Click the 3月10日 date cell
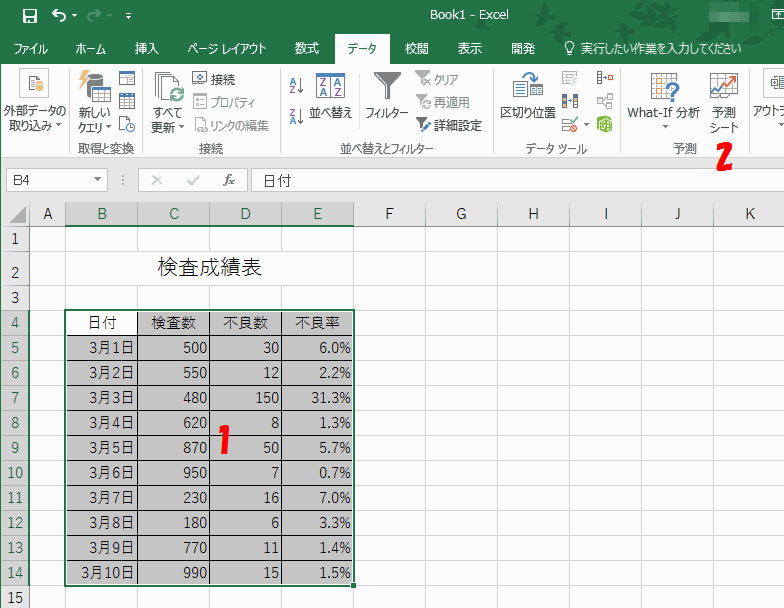 coord(102,573)
